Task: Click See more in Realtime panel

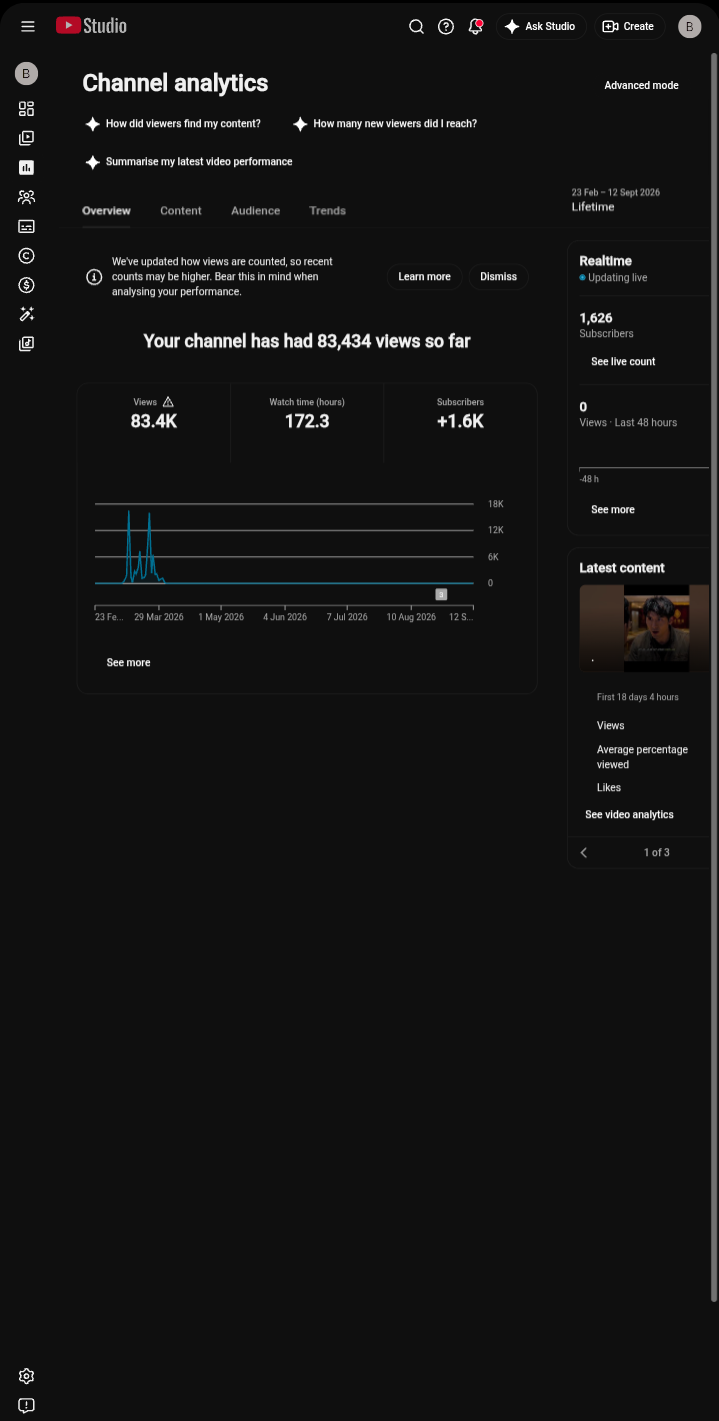Action: [613, 510]
